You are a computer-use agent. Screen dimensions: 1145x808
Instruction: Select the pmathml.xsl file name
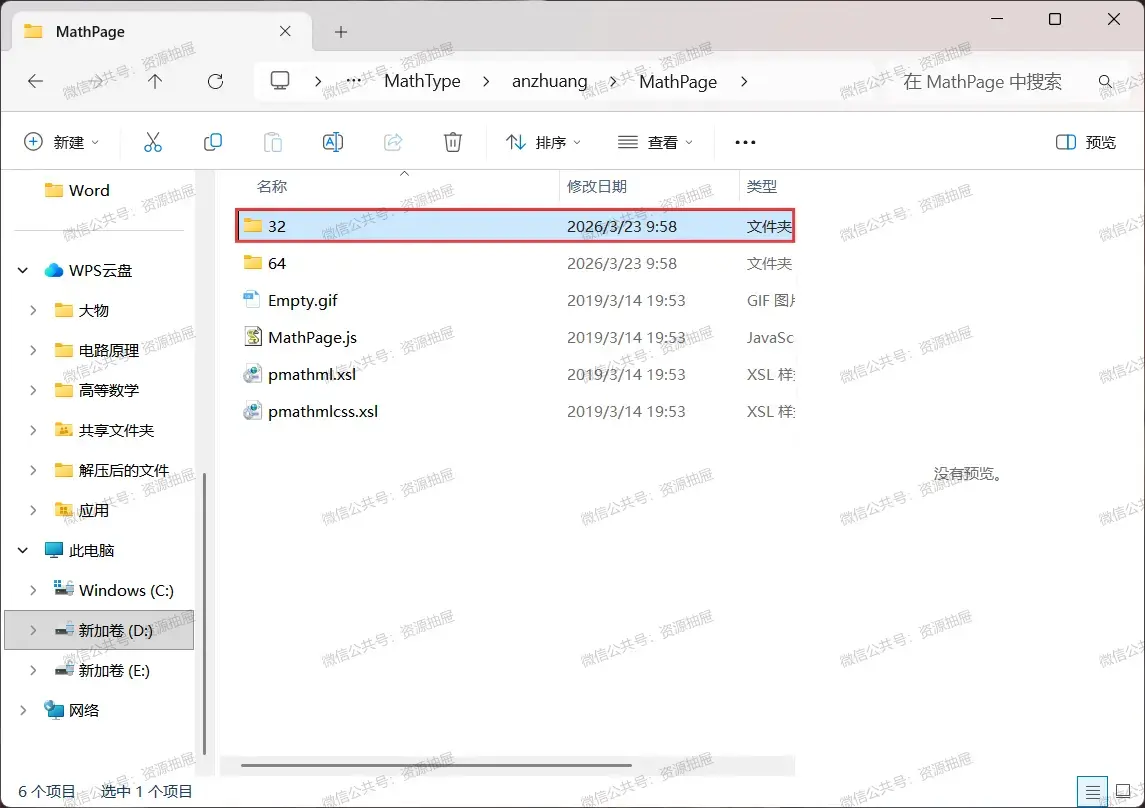312,374
